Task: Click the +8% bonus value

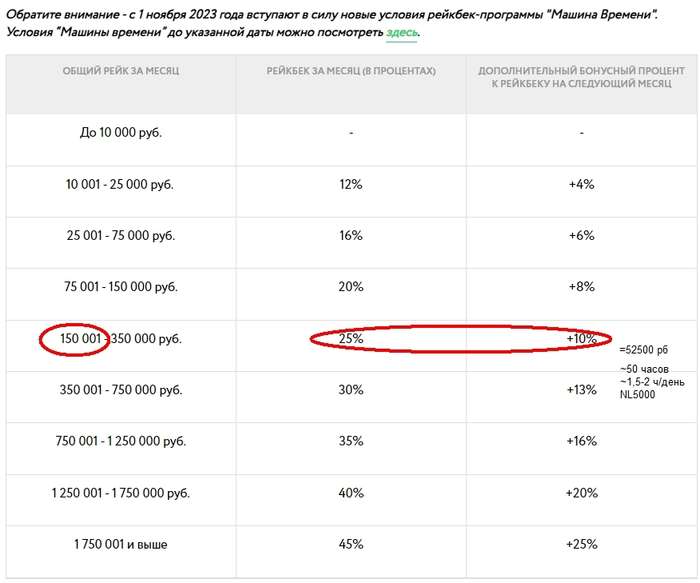Action: click(x=581, y=287)
